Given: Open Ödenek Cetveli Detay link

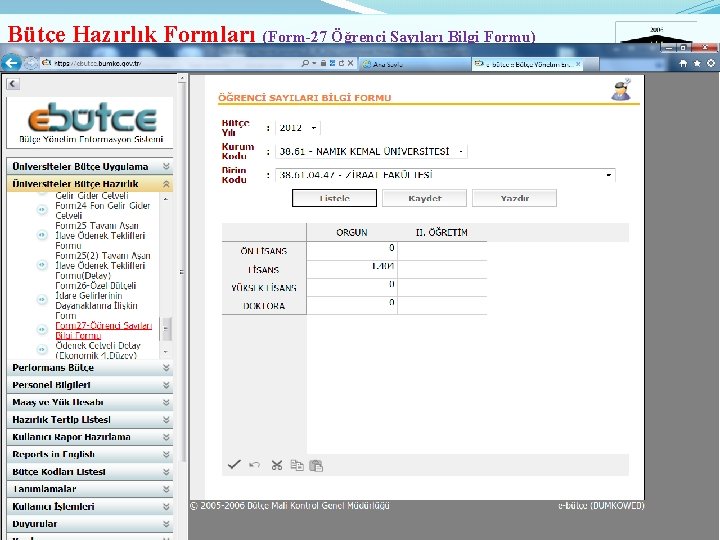Looking at the screenshot, I should point(98,350).
